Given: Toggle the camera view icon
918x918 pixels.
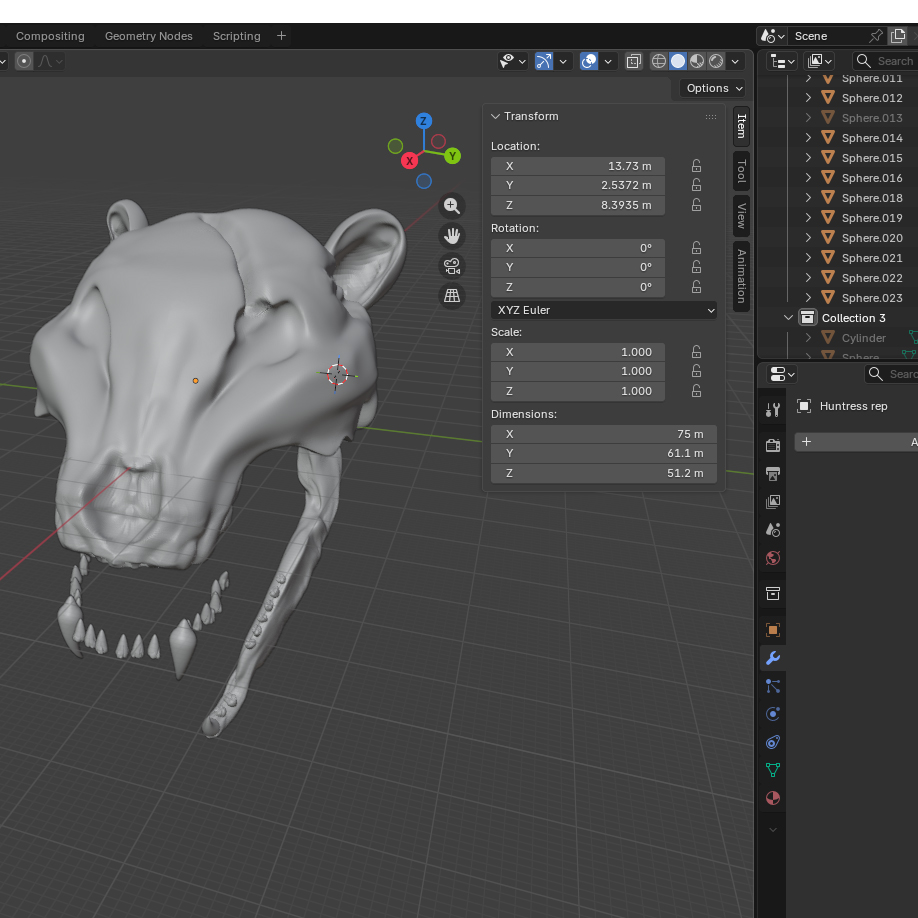Looking at the screenshot, I should tap(452, 266).
